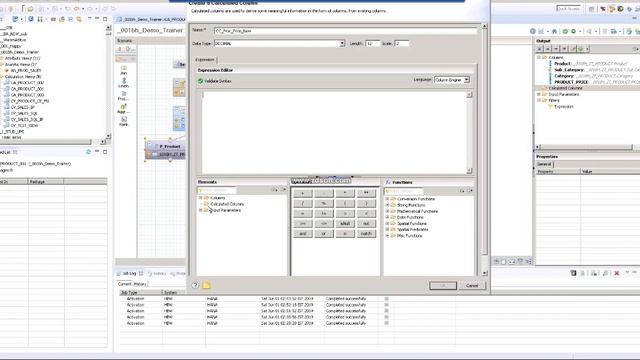
Task: Click the 'isNull' operator button
Action: pyautogui.click(x=345, y=224)
